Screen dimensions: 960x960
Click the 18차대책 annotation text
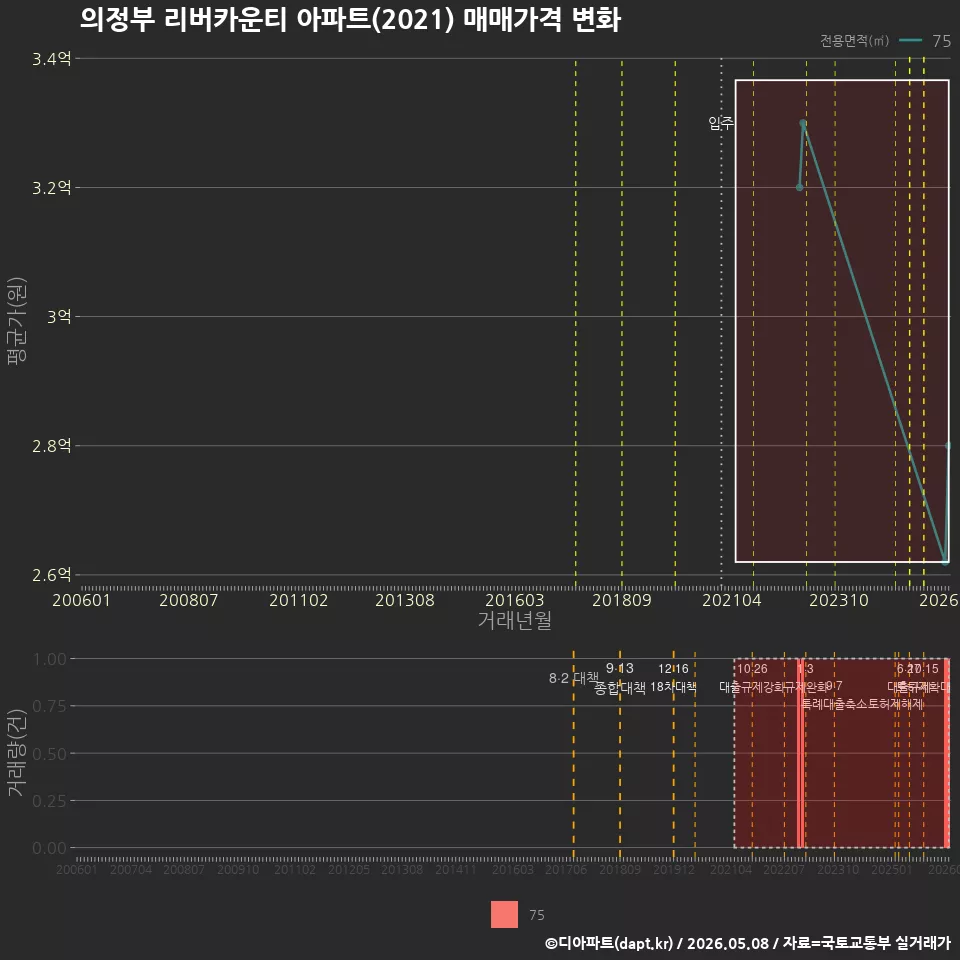click(673, 686)
